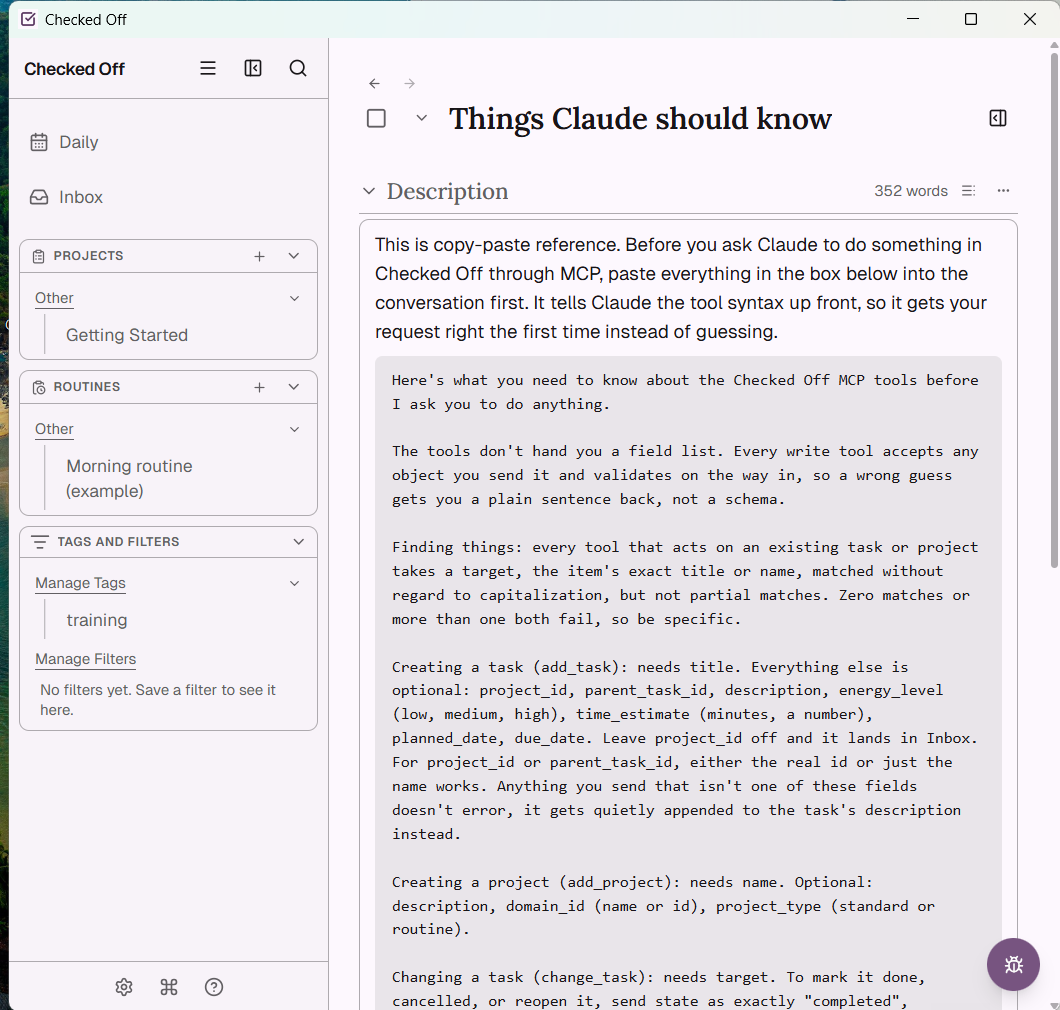Screen dimensions: 1060x1010
Task: Open search using magnifier icon
Action: click(298, 68)
